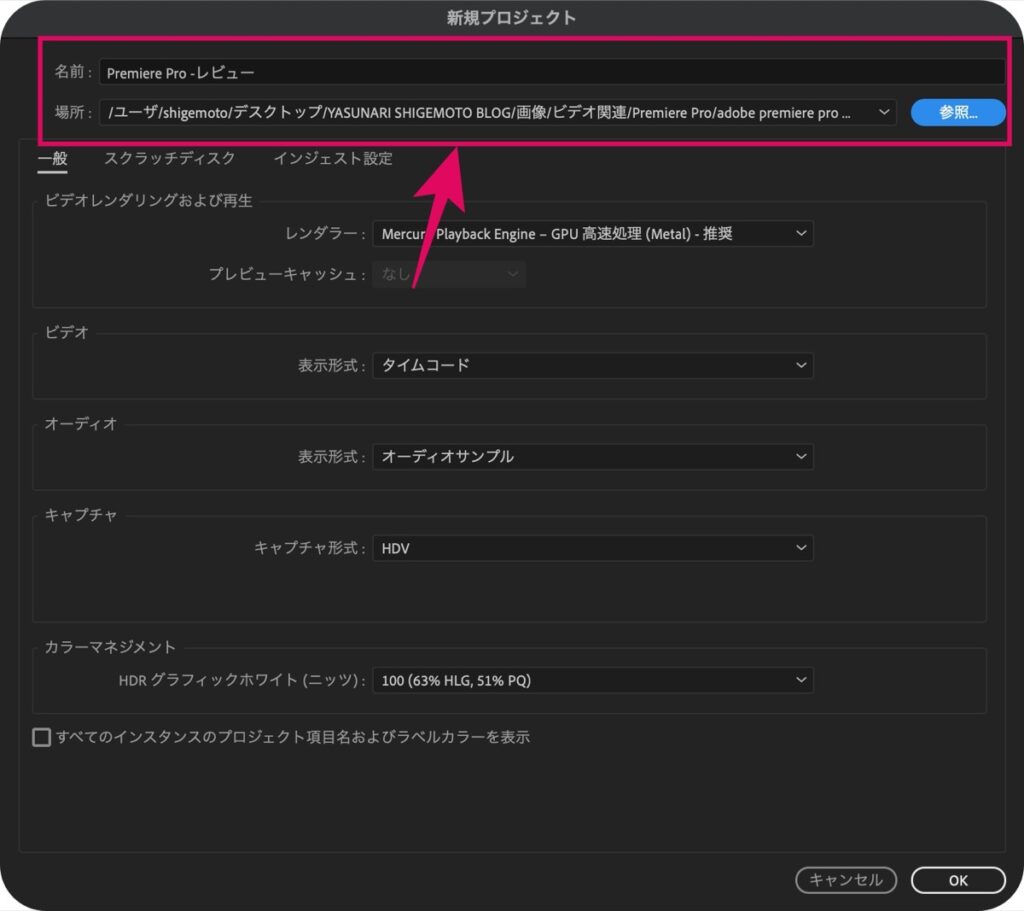Click the ビデオレンダリングおよび再生 section heading
This screenshot has width=1024, height=911.
[148, 200]
